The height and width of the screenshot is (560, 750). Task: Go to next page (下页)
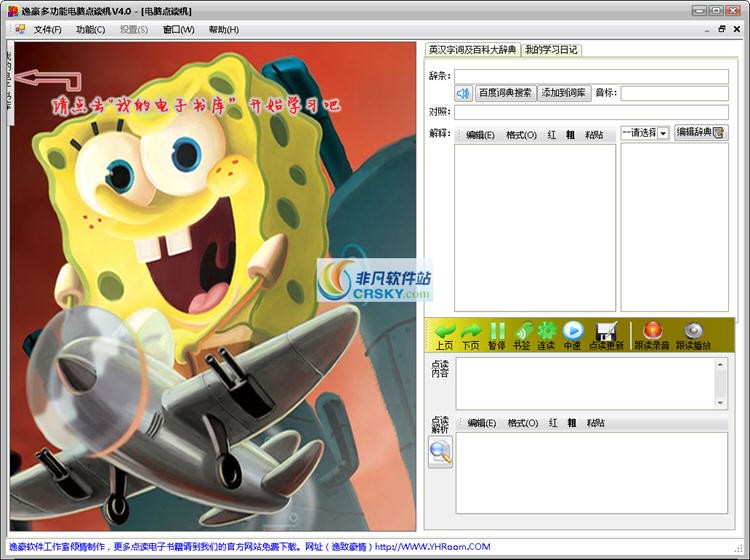point(471,335)
